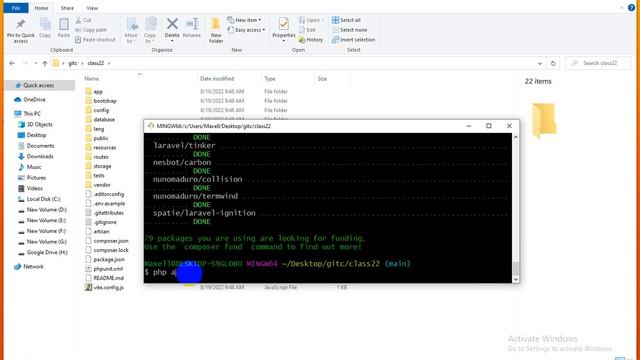Sort by the Size column header
Screen dimensions: 640x360
(322, 79)
